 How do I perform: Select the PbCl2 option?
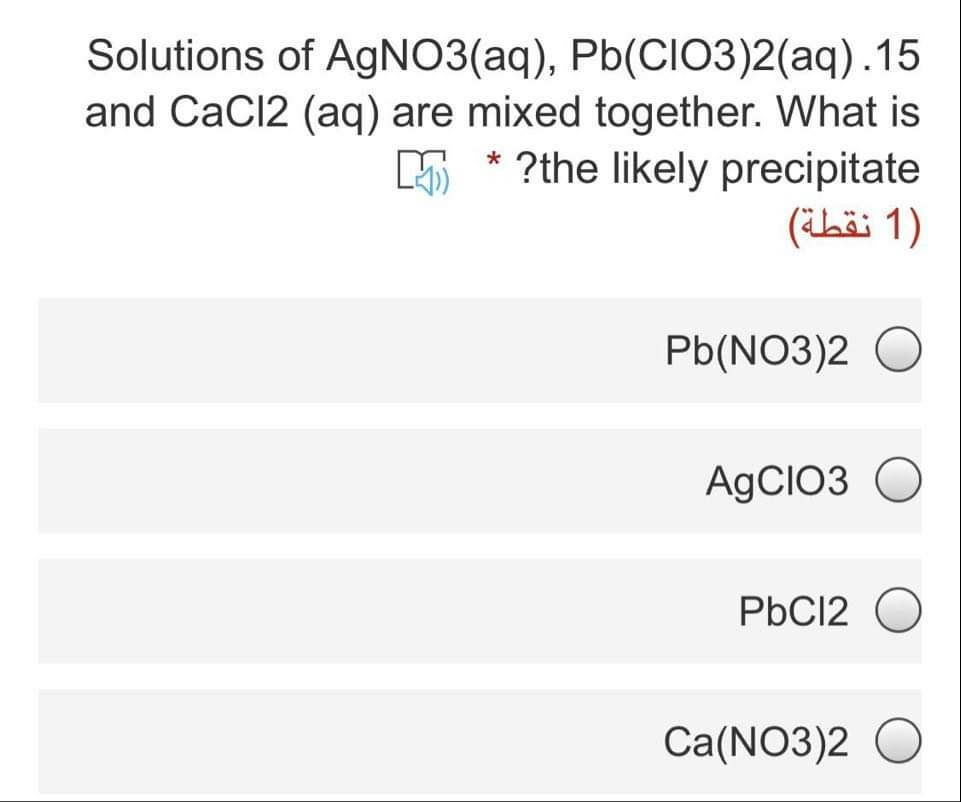pos(898,610)
